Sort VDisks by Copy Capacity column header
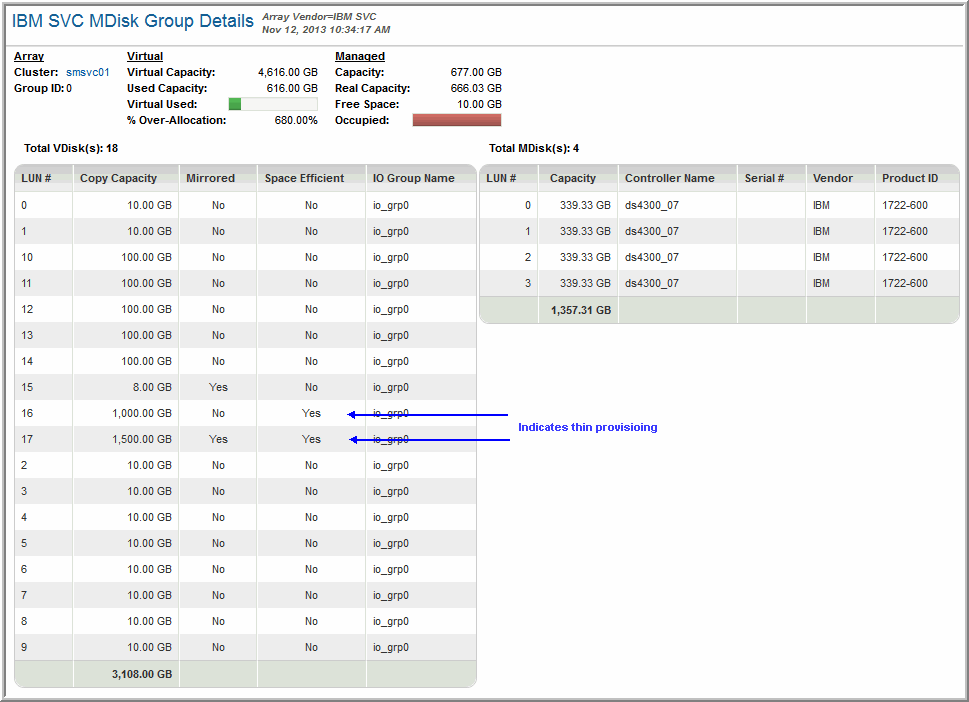 [118, 178]
